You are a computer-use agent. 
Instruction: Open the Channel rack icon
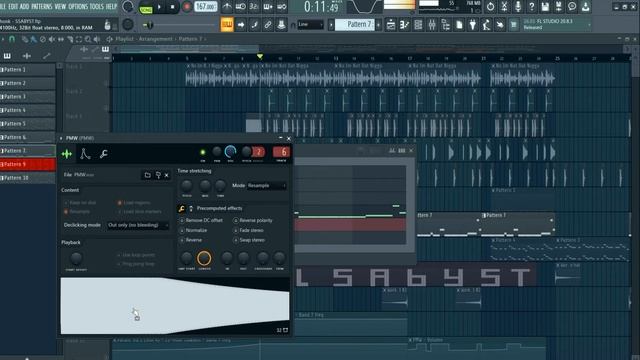tap(418, 25)
